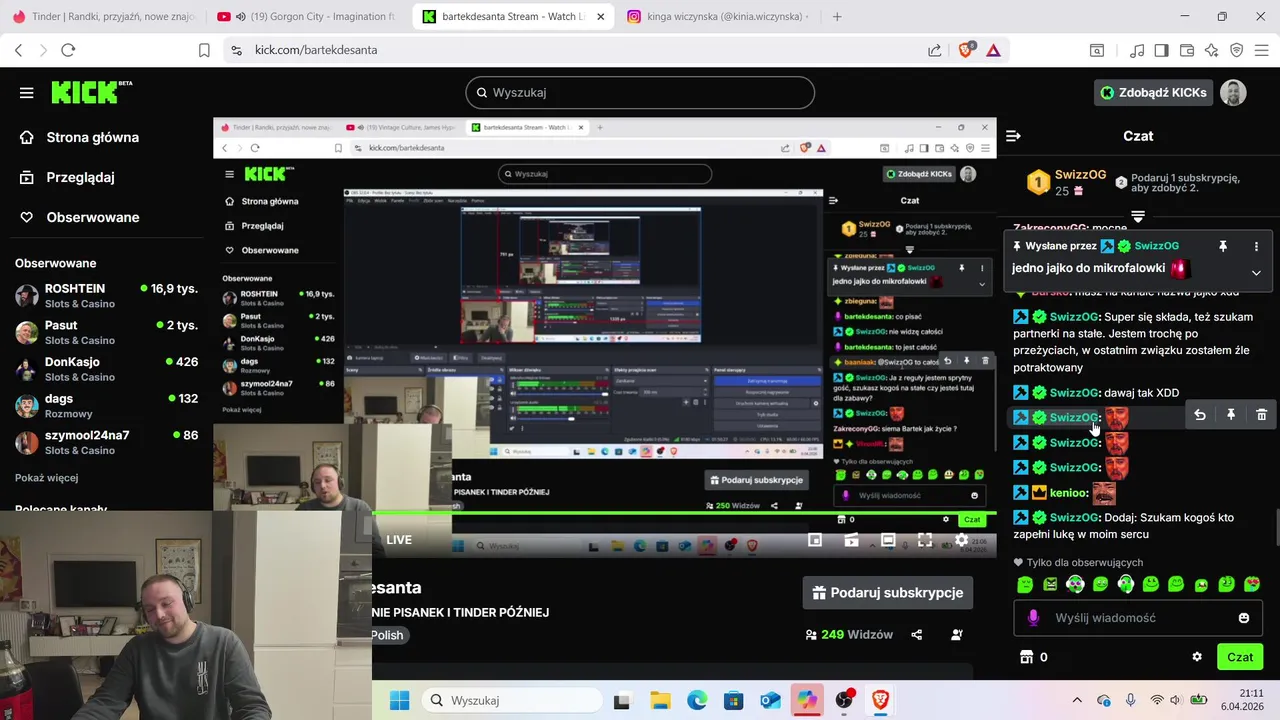The width and height of the screenshot is (1280, 720).
Task: Click the KICK logo in the header
Action: pyautogui.click(x=91, y=92)
